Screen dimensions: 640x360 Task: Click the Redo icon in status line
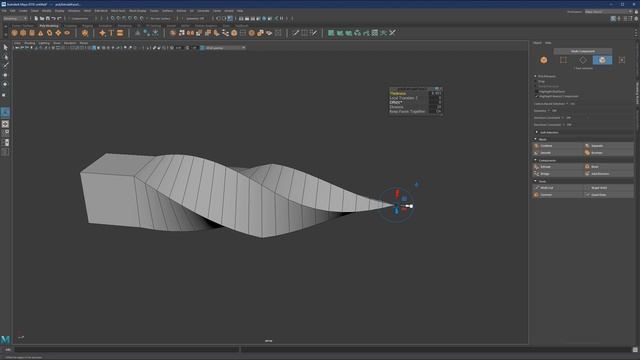click(59, 18)
